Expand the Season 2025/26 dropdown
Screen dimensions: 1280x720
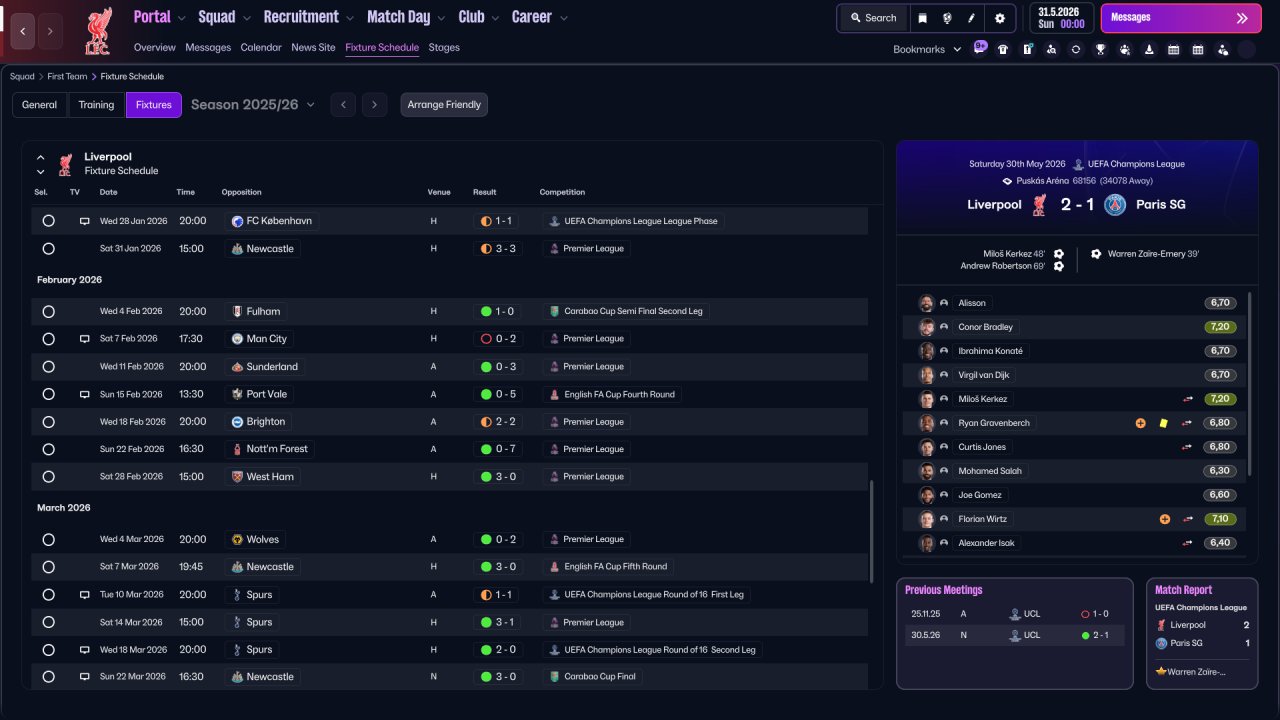253,104
